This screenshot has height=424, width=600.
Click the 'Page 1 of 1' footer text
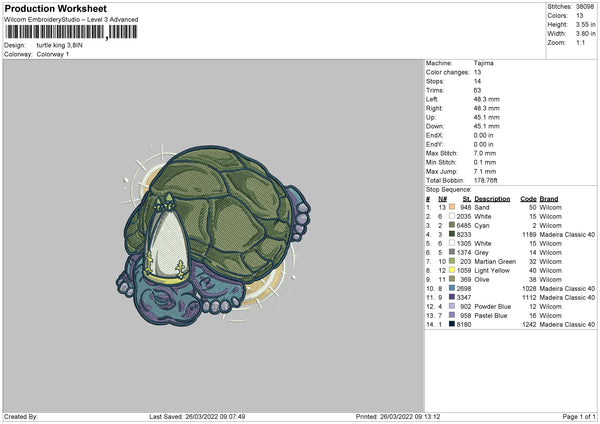tap(579, 416)
